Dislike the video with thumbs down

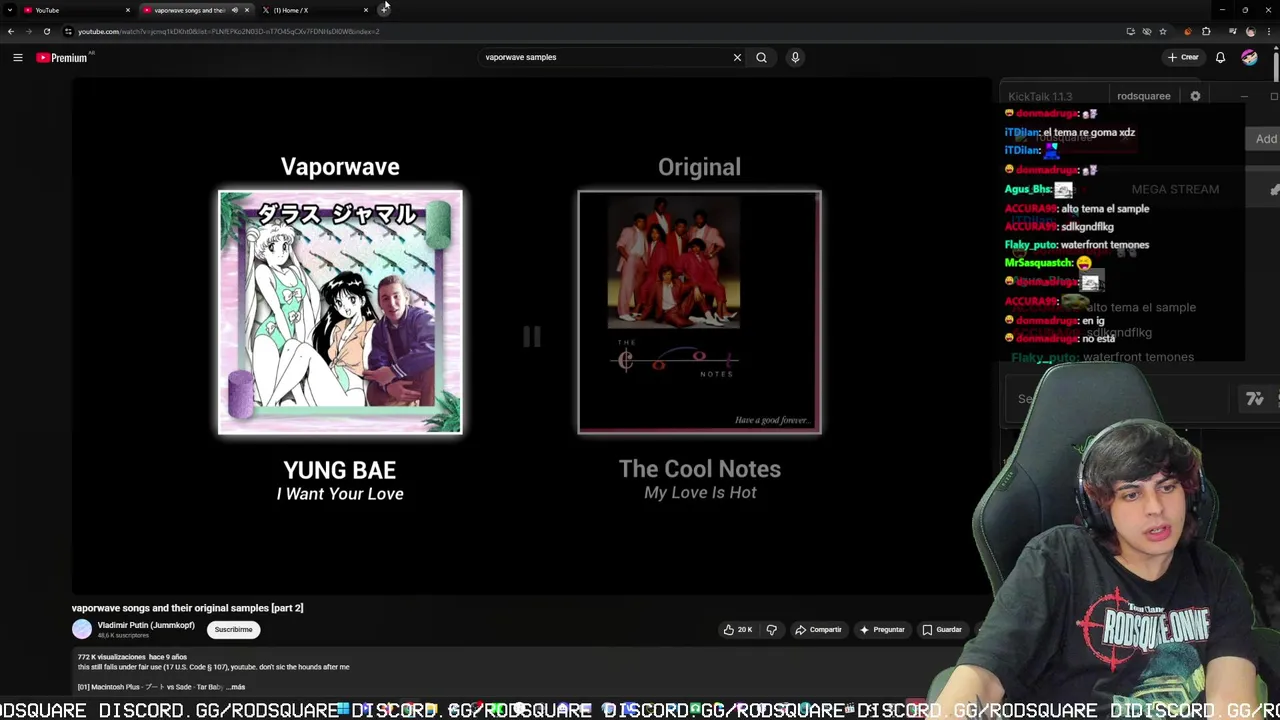pos(771,630)
